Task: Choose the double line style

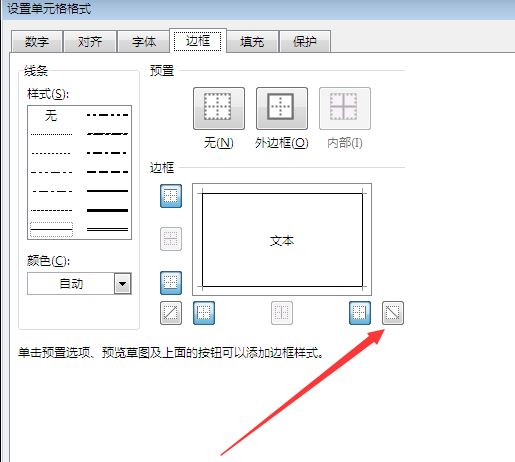Action: click(x=107, y=229)
